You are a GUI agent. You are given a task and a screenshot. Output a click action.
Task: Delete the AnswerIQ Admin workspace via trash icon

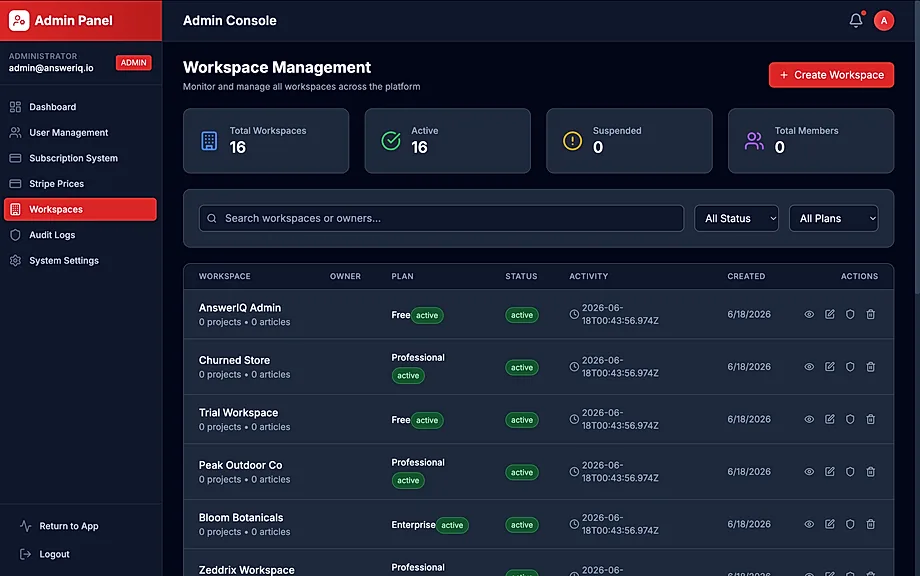coord(871,314)
